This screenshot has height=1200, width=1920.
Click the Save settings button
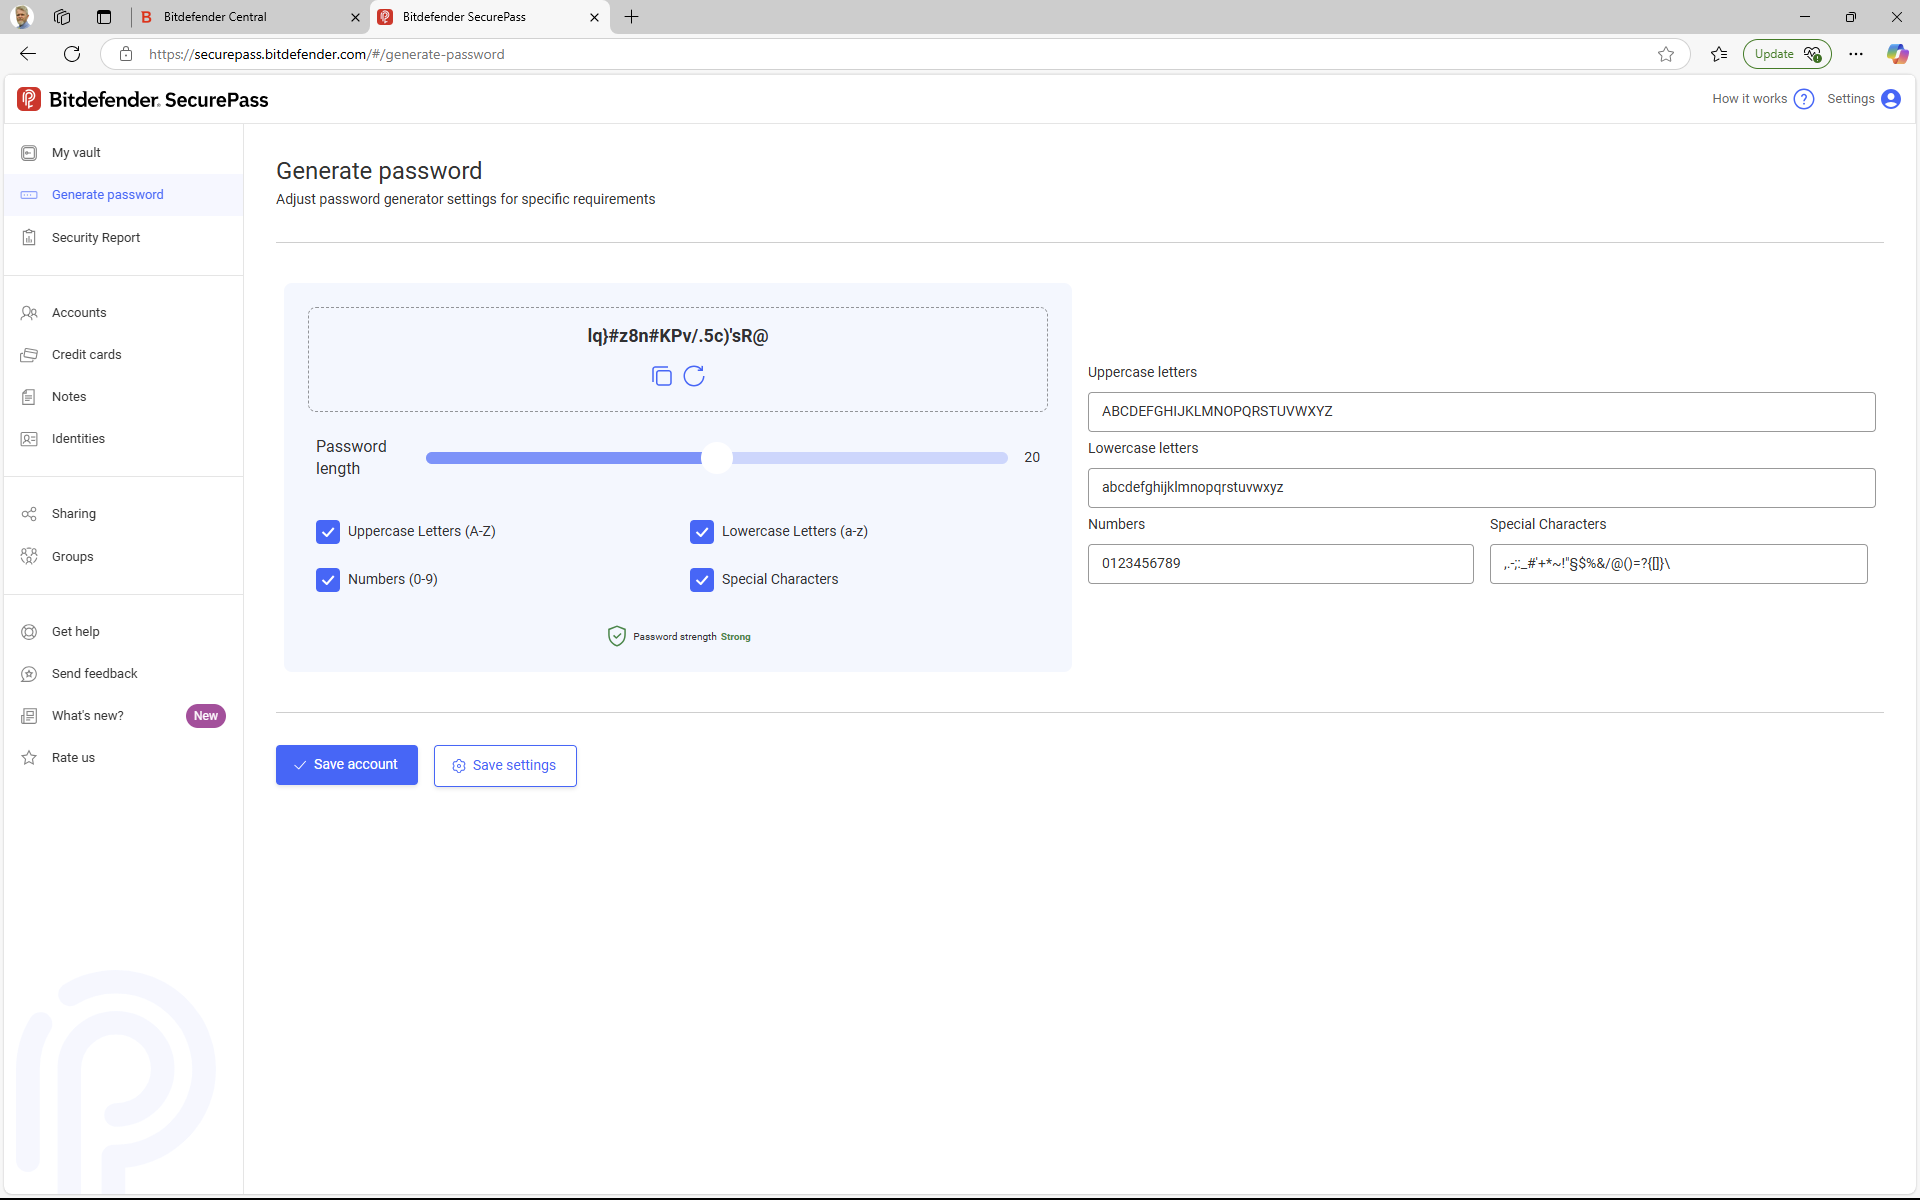click(x=505, y=765)
